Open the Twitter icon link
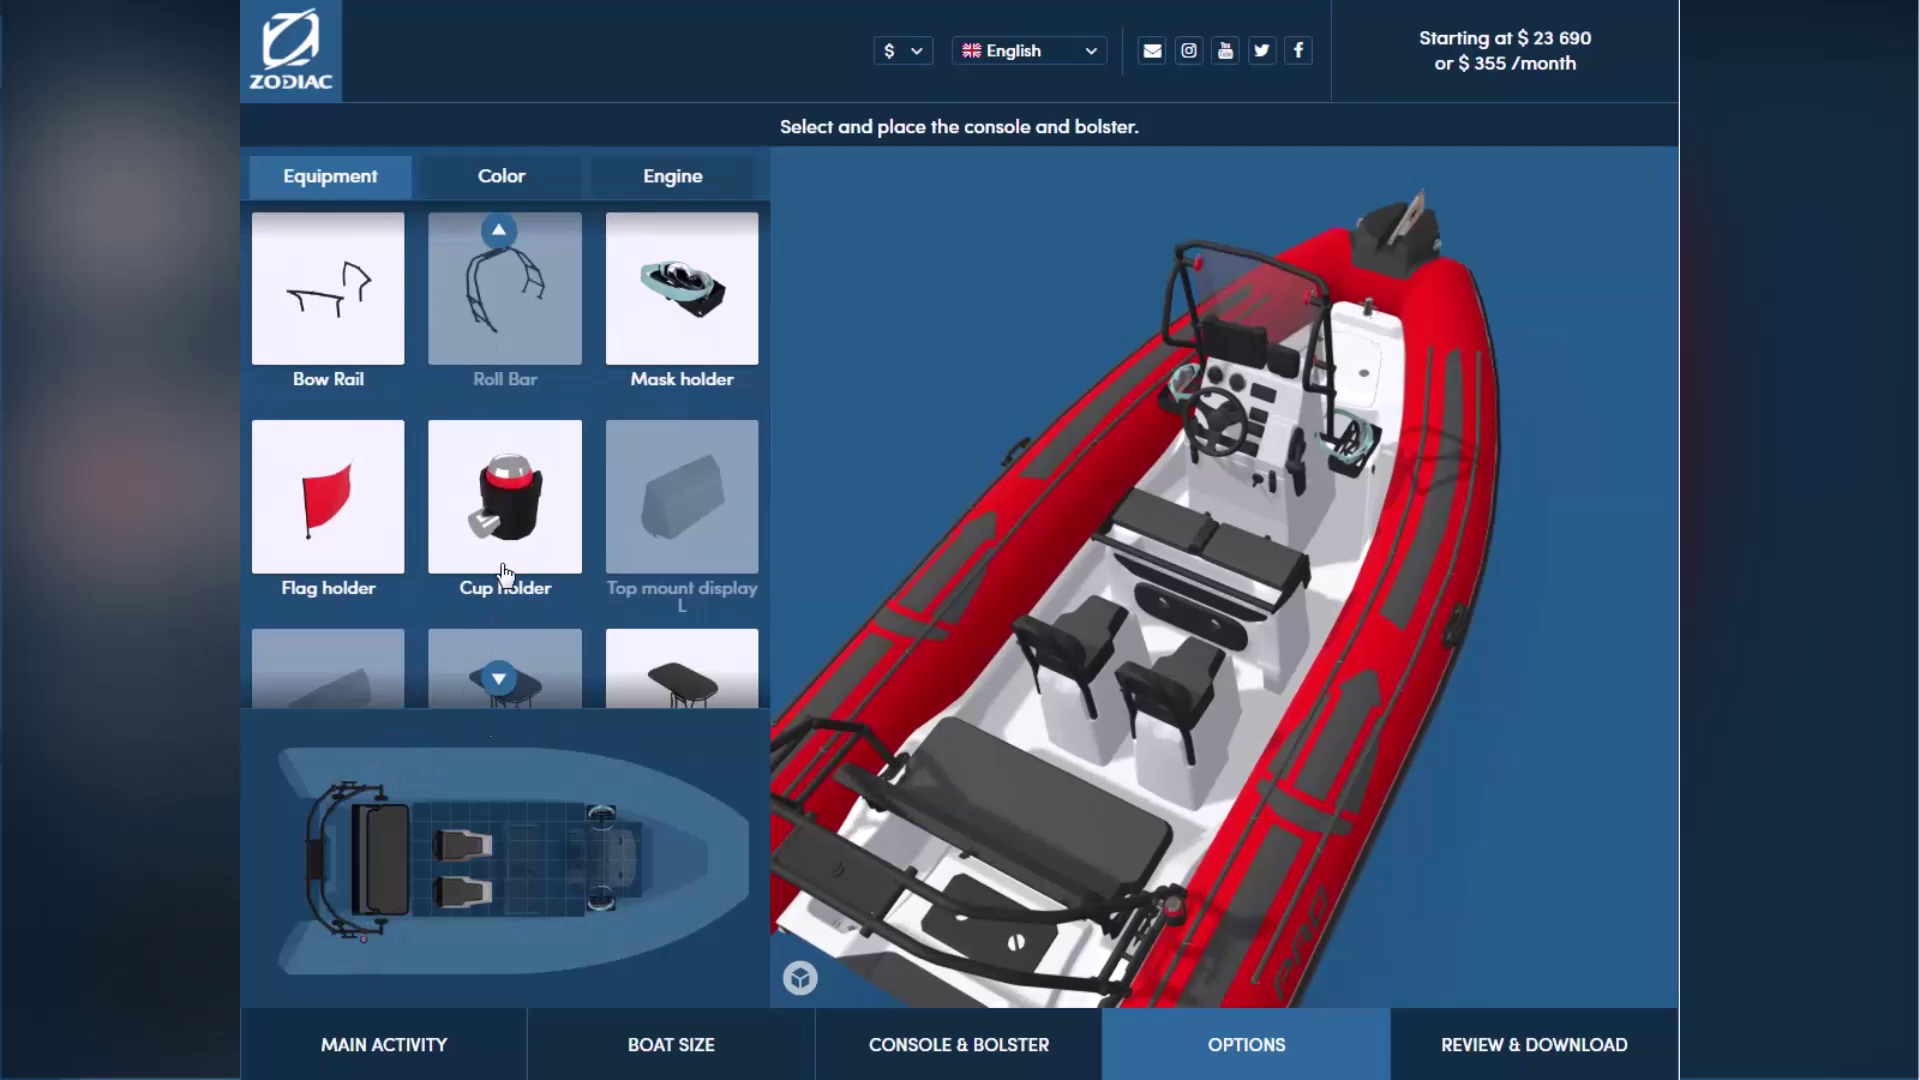Screen dimensions: 1920x1080 coord(1262,51)
